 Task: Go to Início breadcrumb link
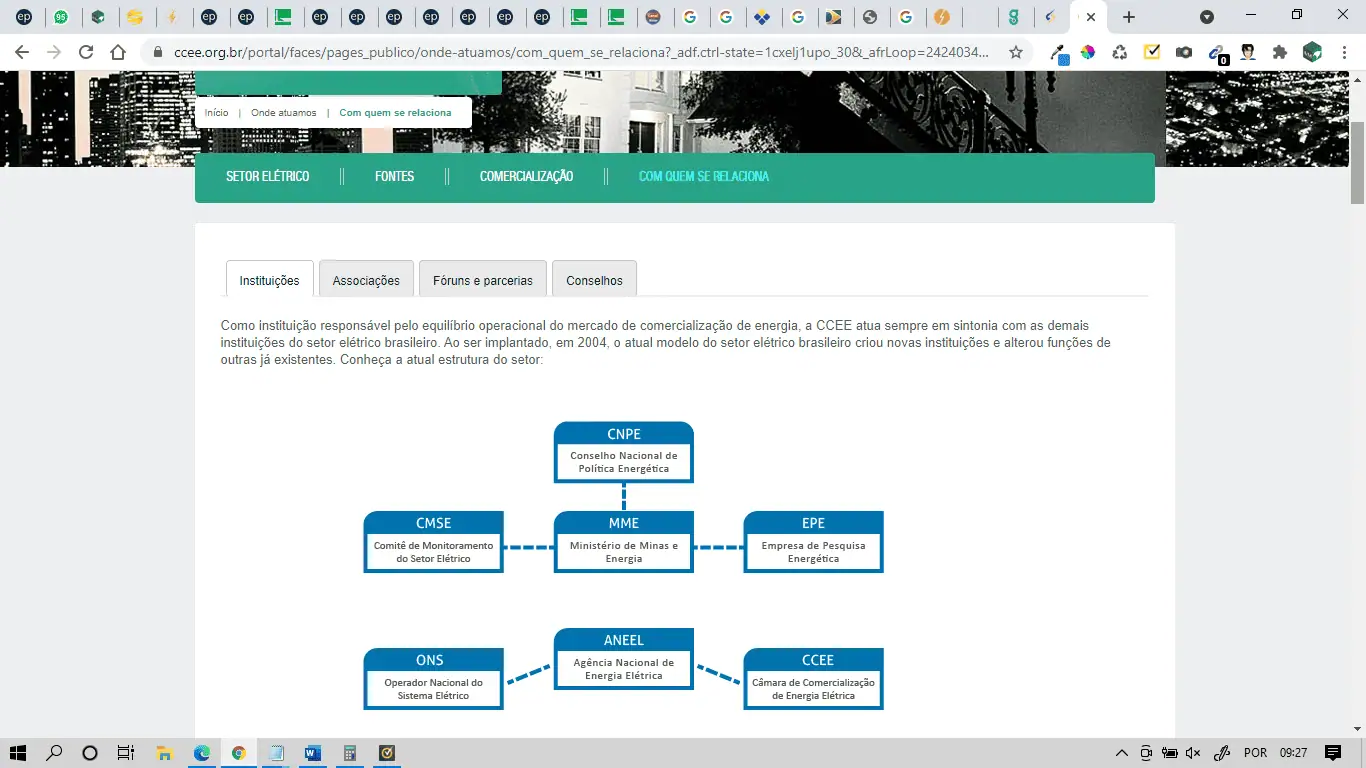pyautogui.click(x=216, y=113)
